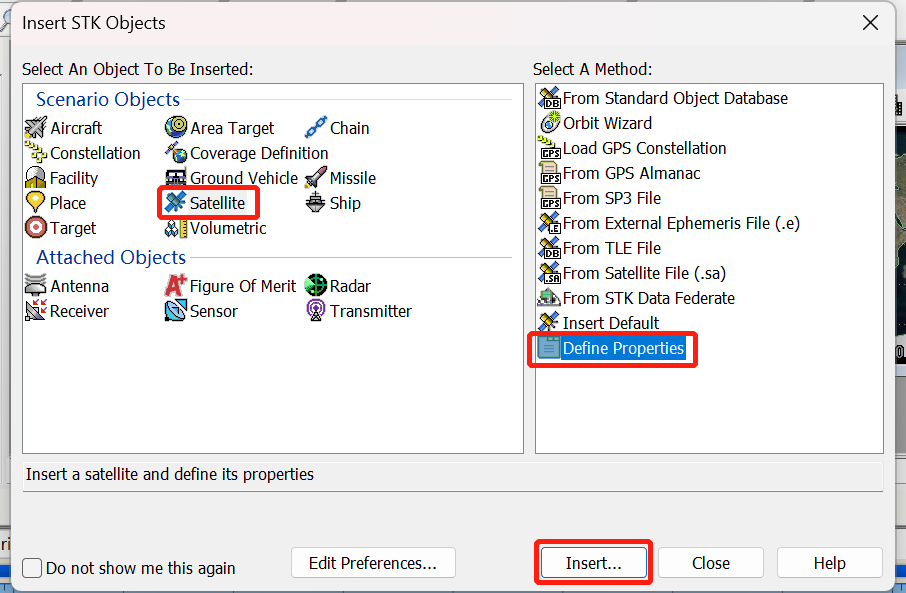Click the Insert... button
This screenshot has width=906, height=593.
[x=594, y=563]
